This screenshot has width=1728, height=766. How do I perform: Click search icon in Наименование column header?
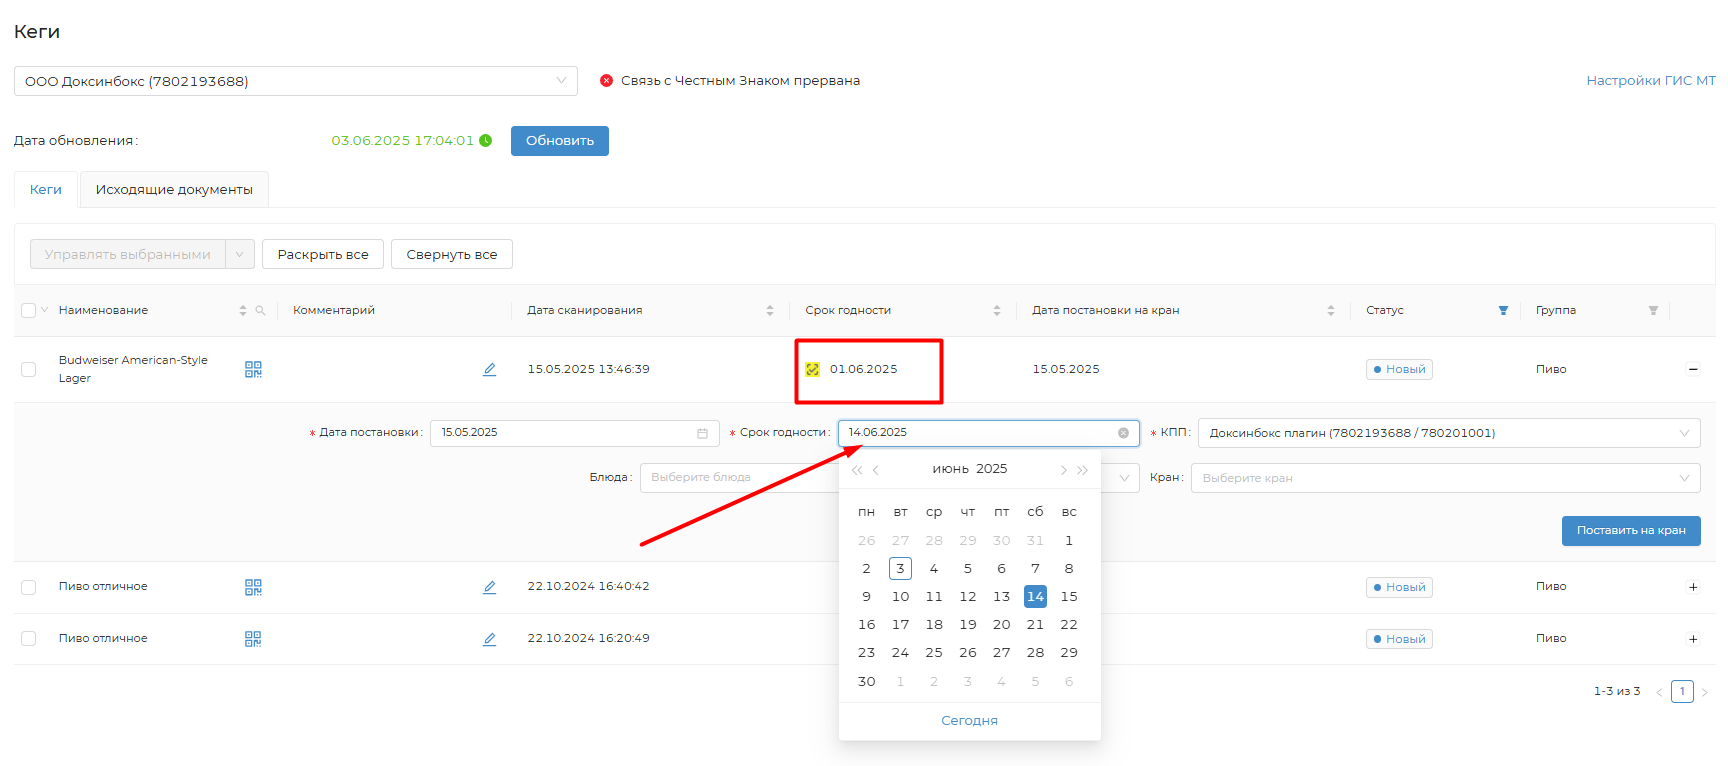point(260,311)
